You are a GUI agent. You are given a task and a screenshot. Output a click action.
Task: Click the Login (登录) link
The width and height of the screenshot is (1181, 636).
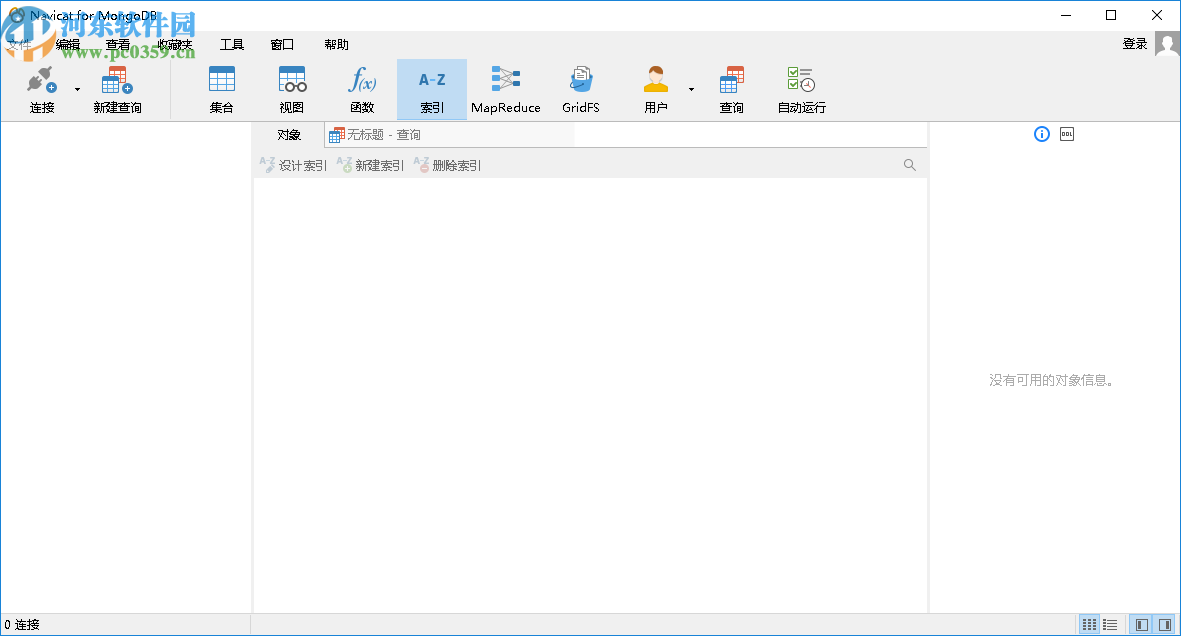(x=1135, y=44)
